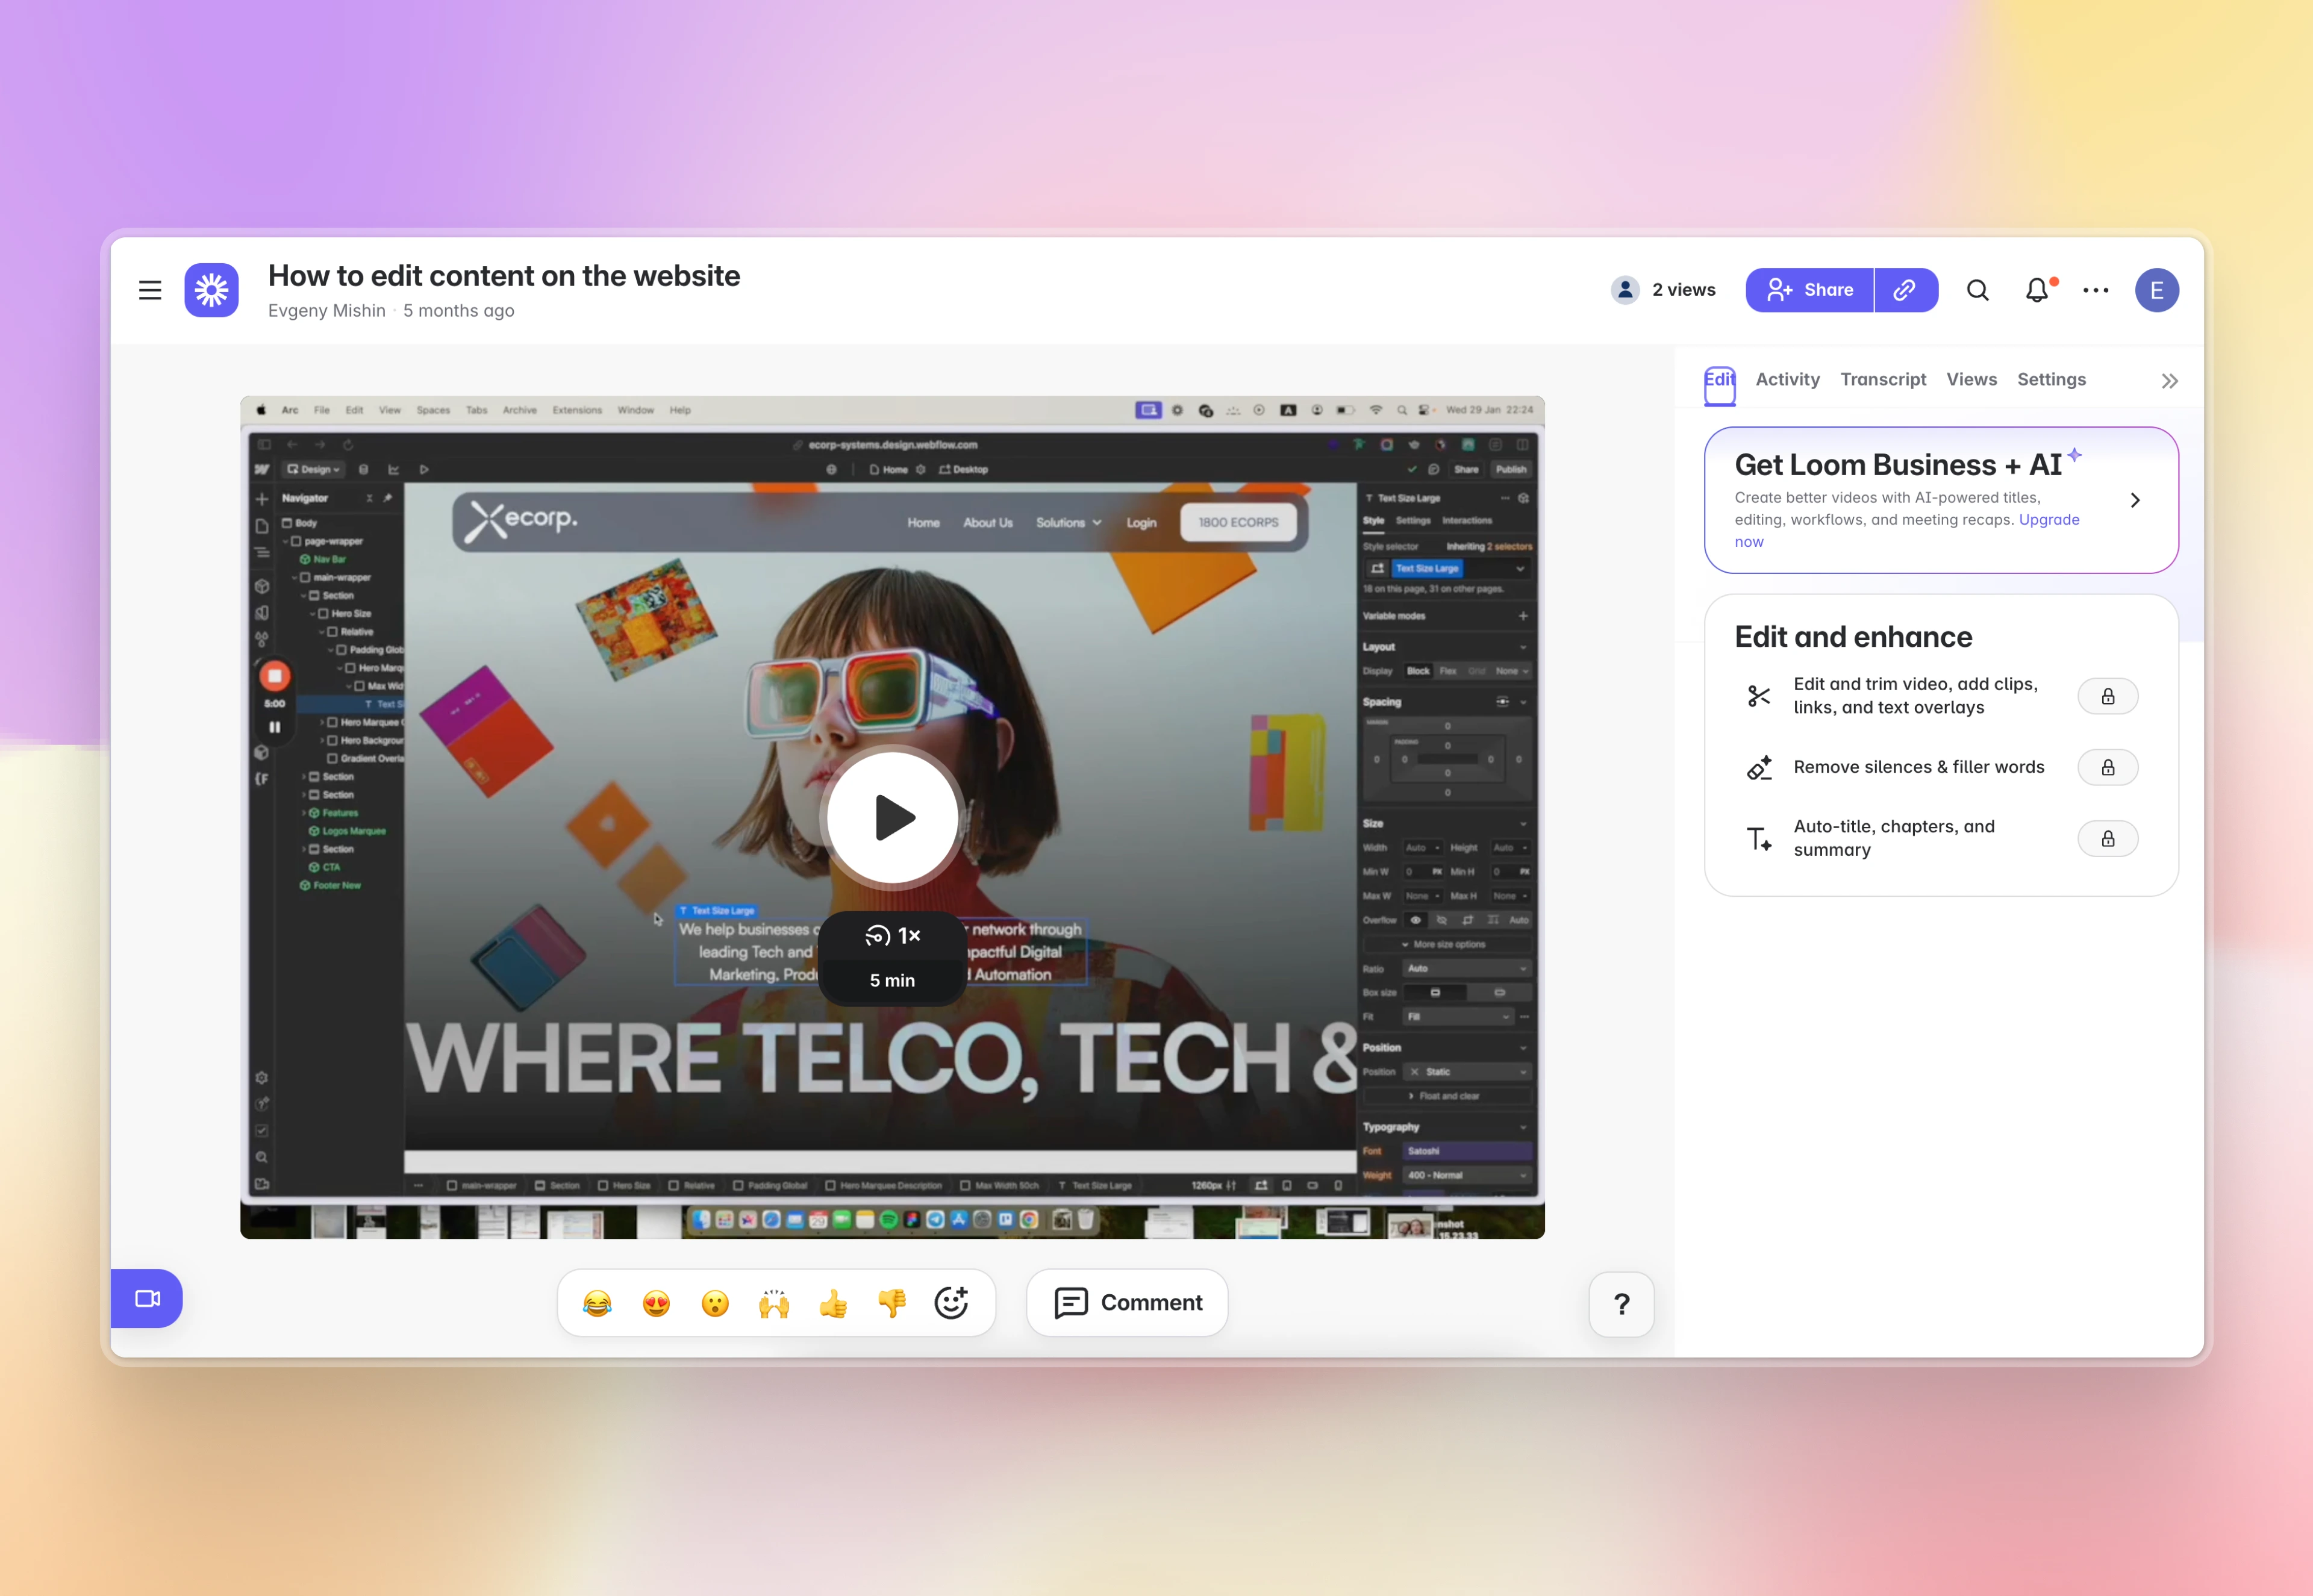Open notifications bell
Viewport: 2313px width, 1596px height.
[2037, 290]
